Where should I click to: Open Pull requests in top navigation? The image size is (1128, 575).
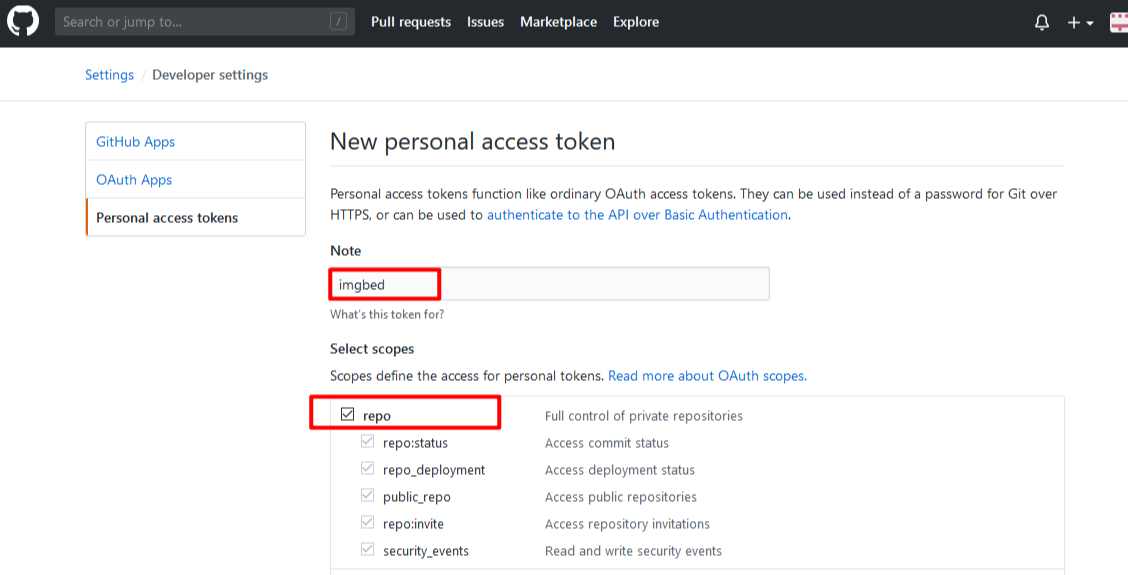pyautogui.click(x=411, y=22)
